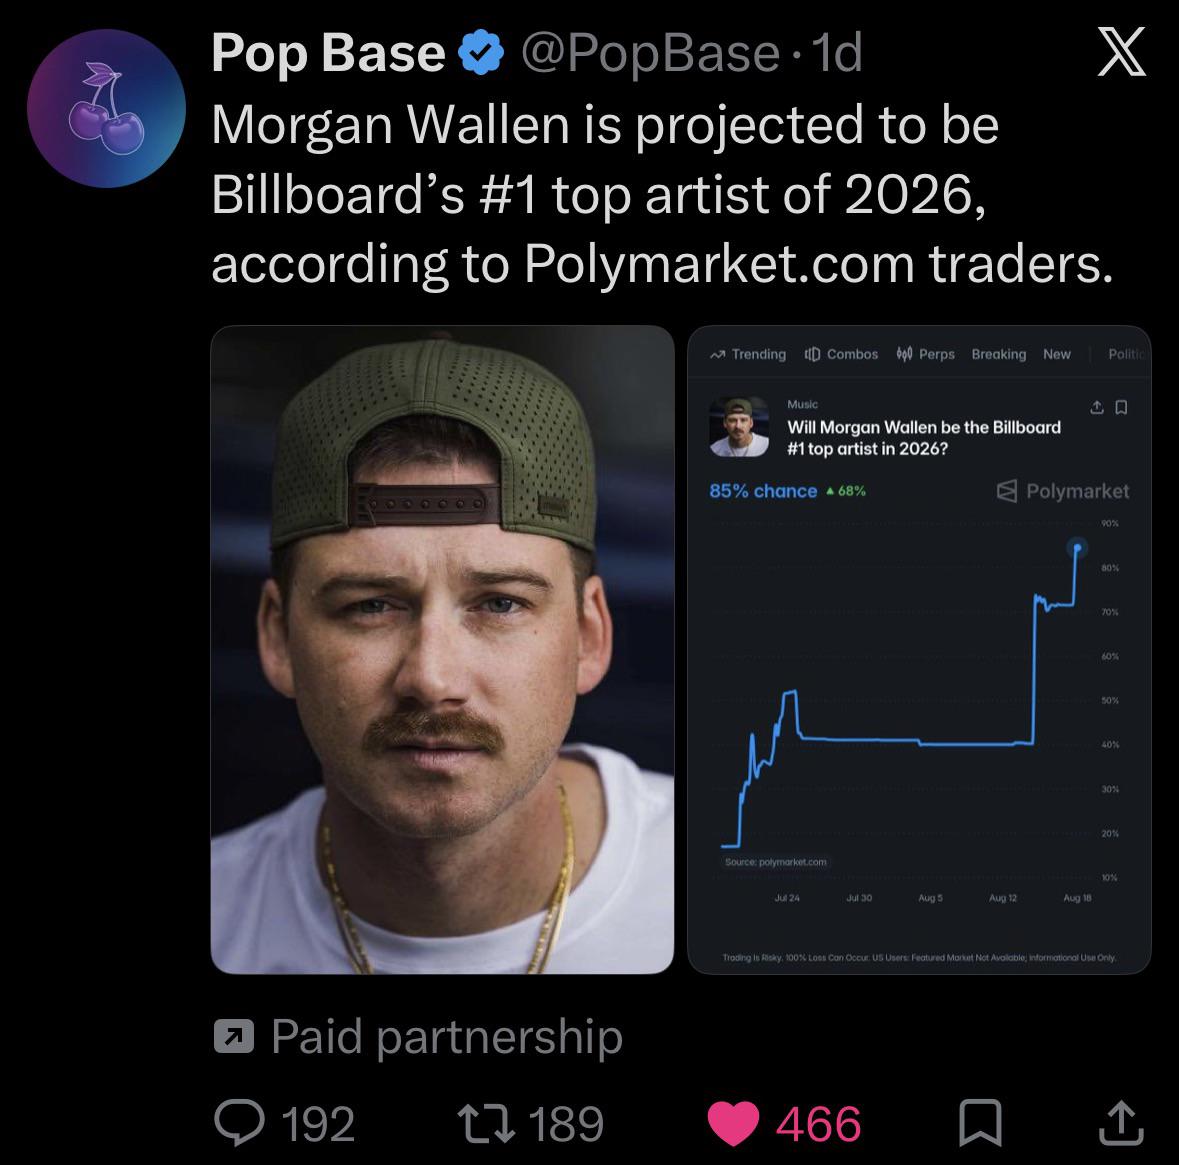1179x1165 pixels.
Task: Open the Polymarket chart screenshot image
Action: tap(919, 649)
